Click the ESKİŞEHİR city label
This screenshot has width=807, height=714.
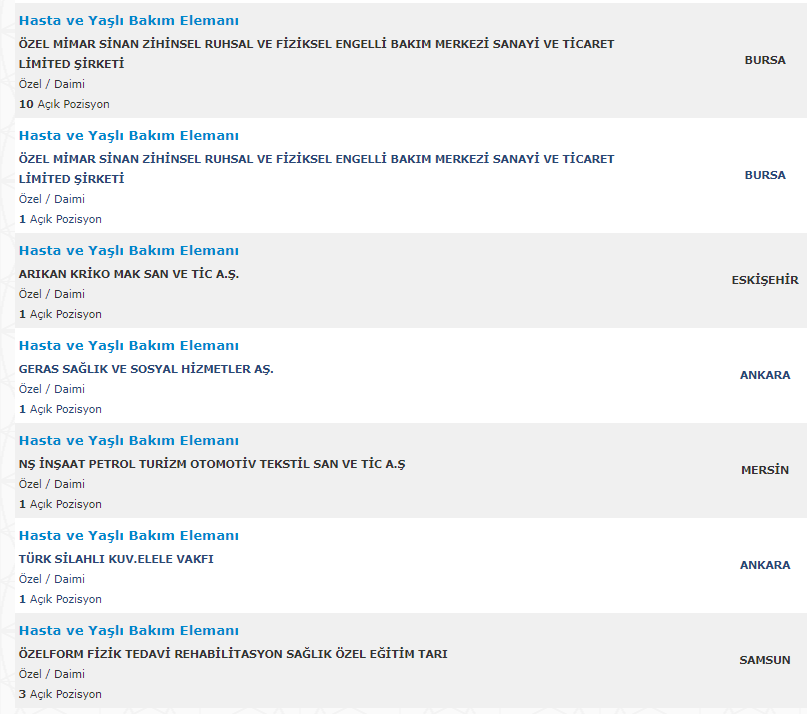tap(765, 280)
